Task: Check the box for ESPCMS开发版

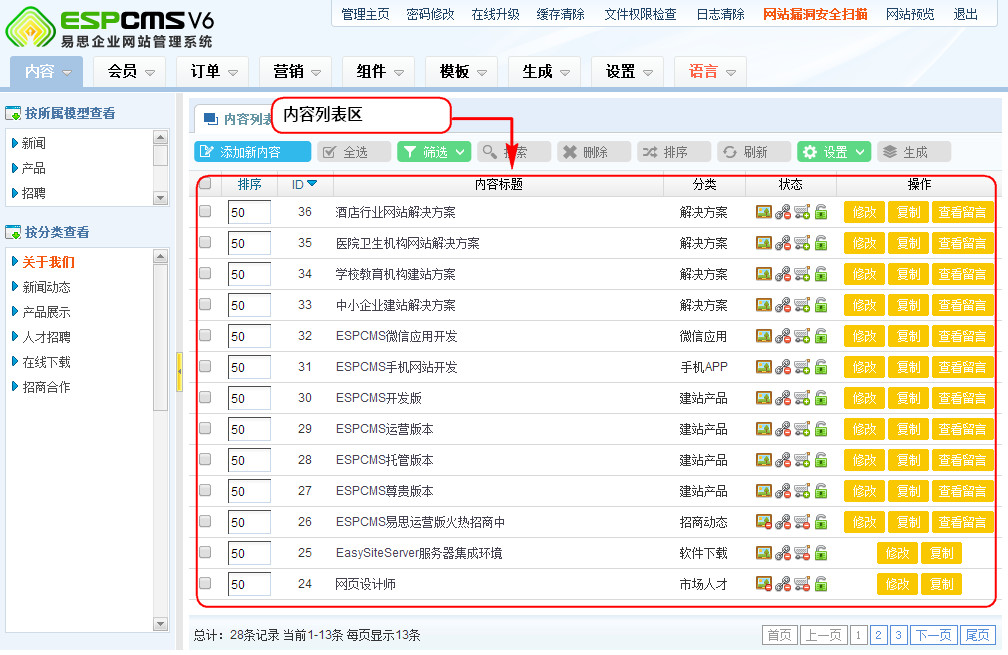Action: click(x=205, y=397)
